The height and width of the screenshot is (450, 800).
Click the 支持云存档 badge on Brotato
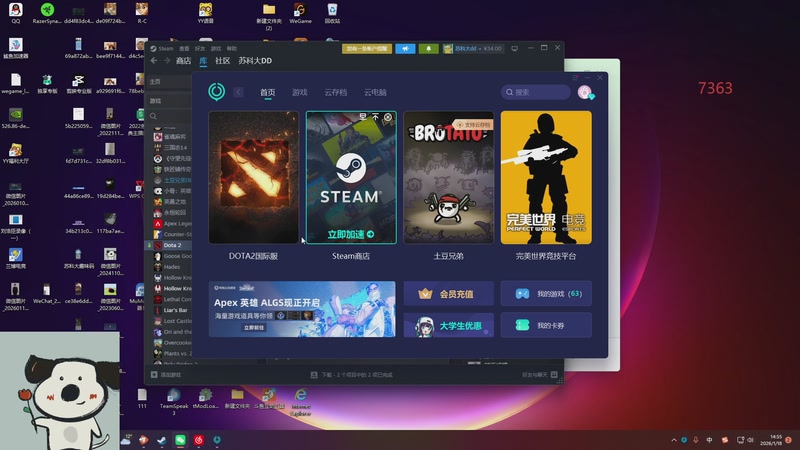click(473, 124)
